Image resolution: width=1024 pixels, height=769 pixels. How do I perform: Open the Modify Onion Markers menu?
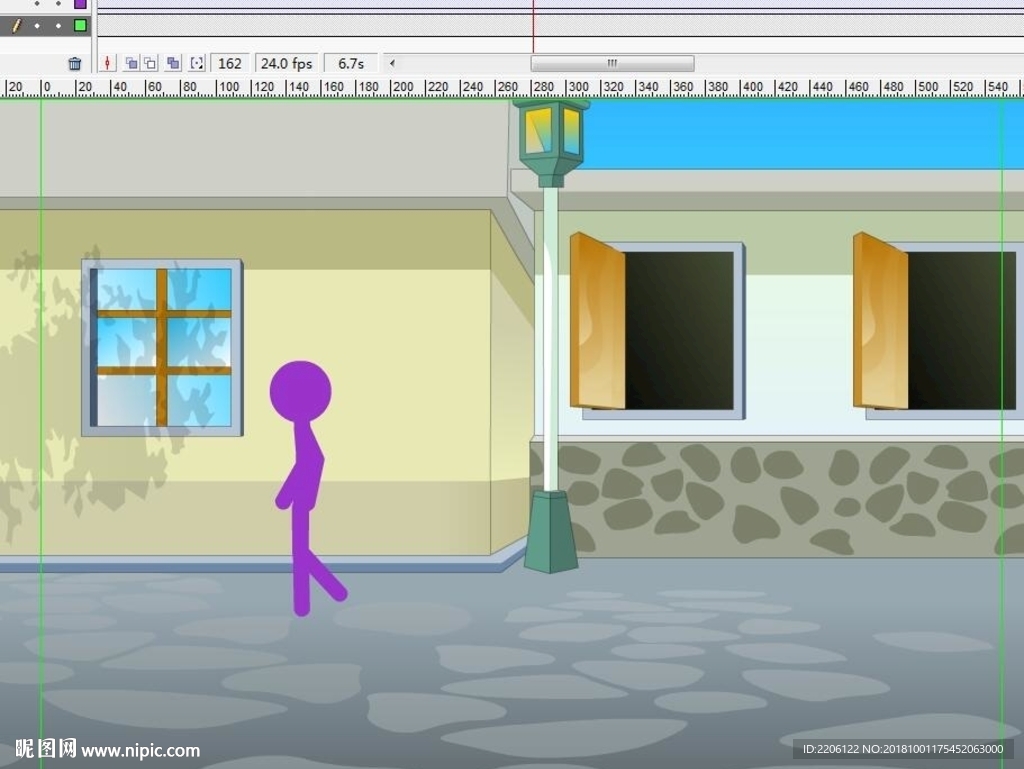tap(196, 64)
